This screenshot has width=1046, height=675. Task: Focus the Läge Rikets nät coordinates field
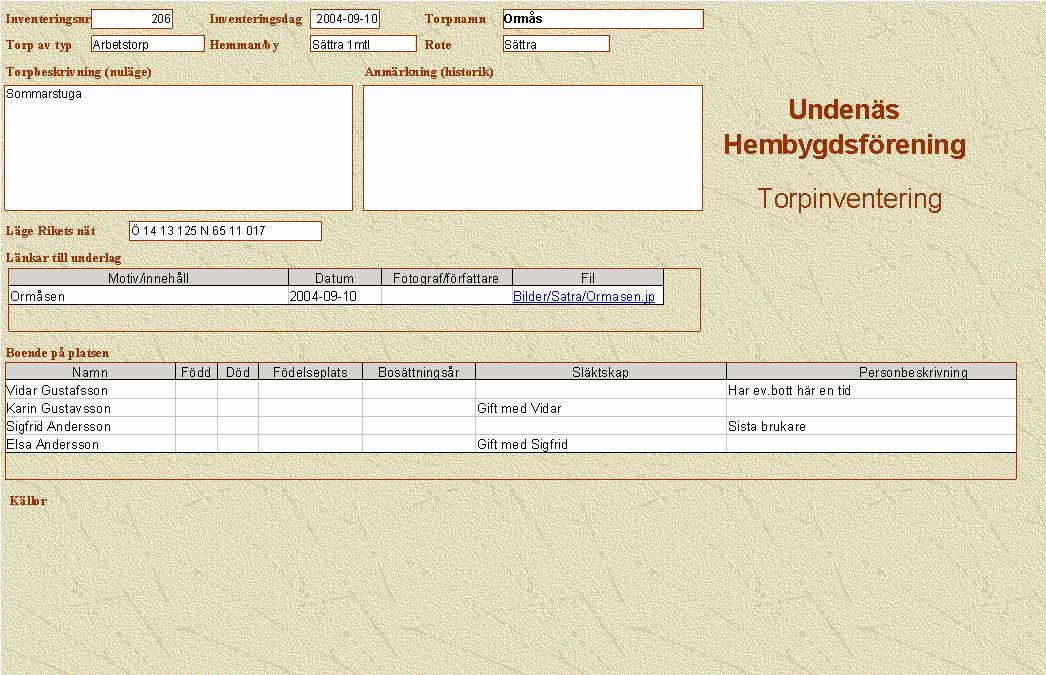[x=225, y=231]
